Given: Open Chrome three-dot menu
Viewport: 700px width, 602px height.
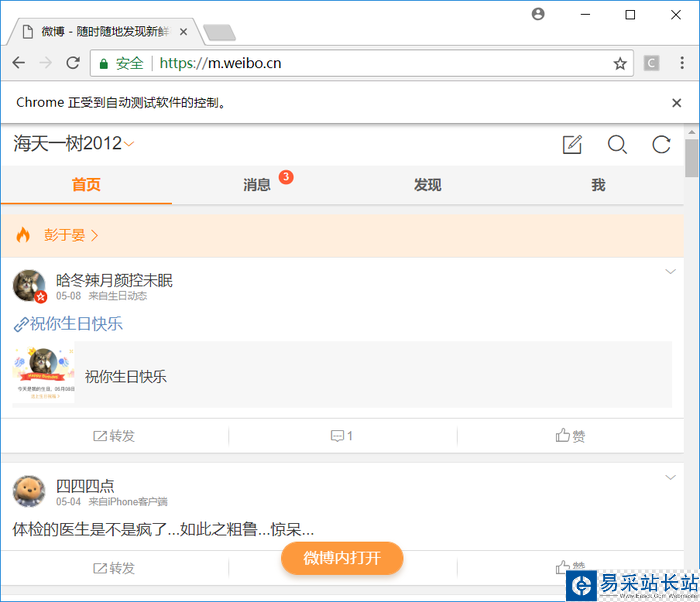Looking at the screenshot, I should (x=682, y=63).
